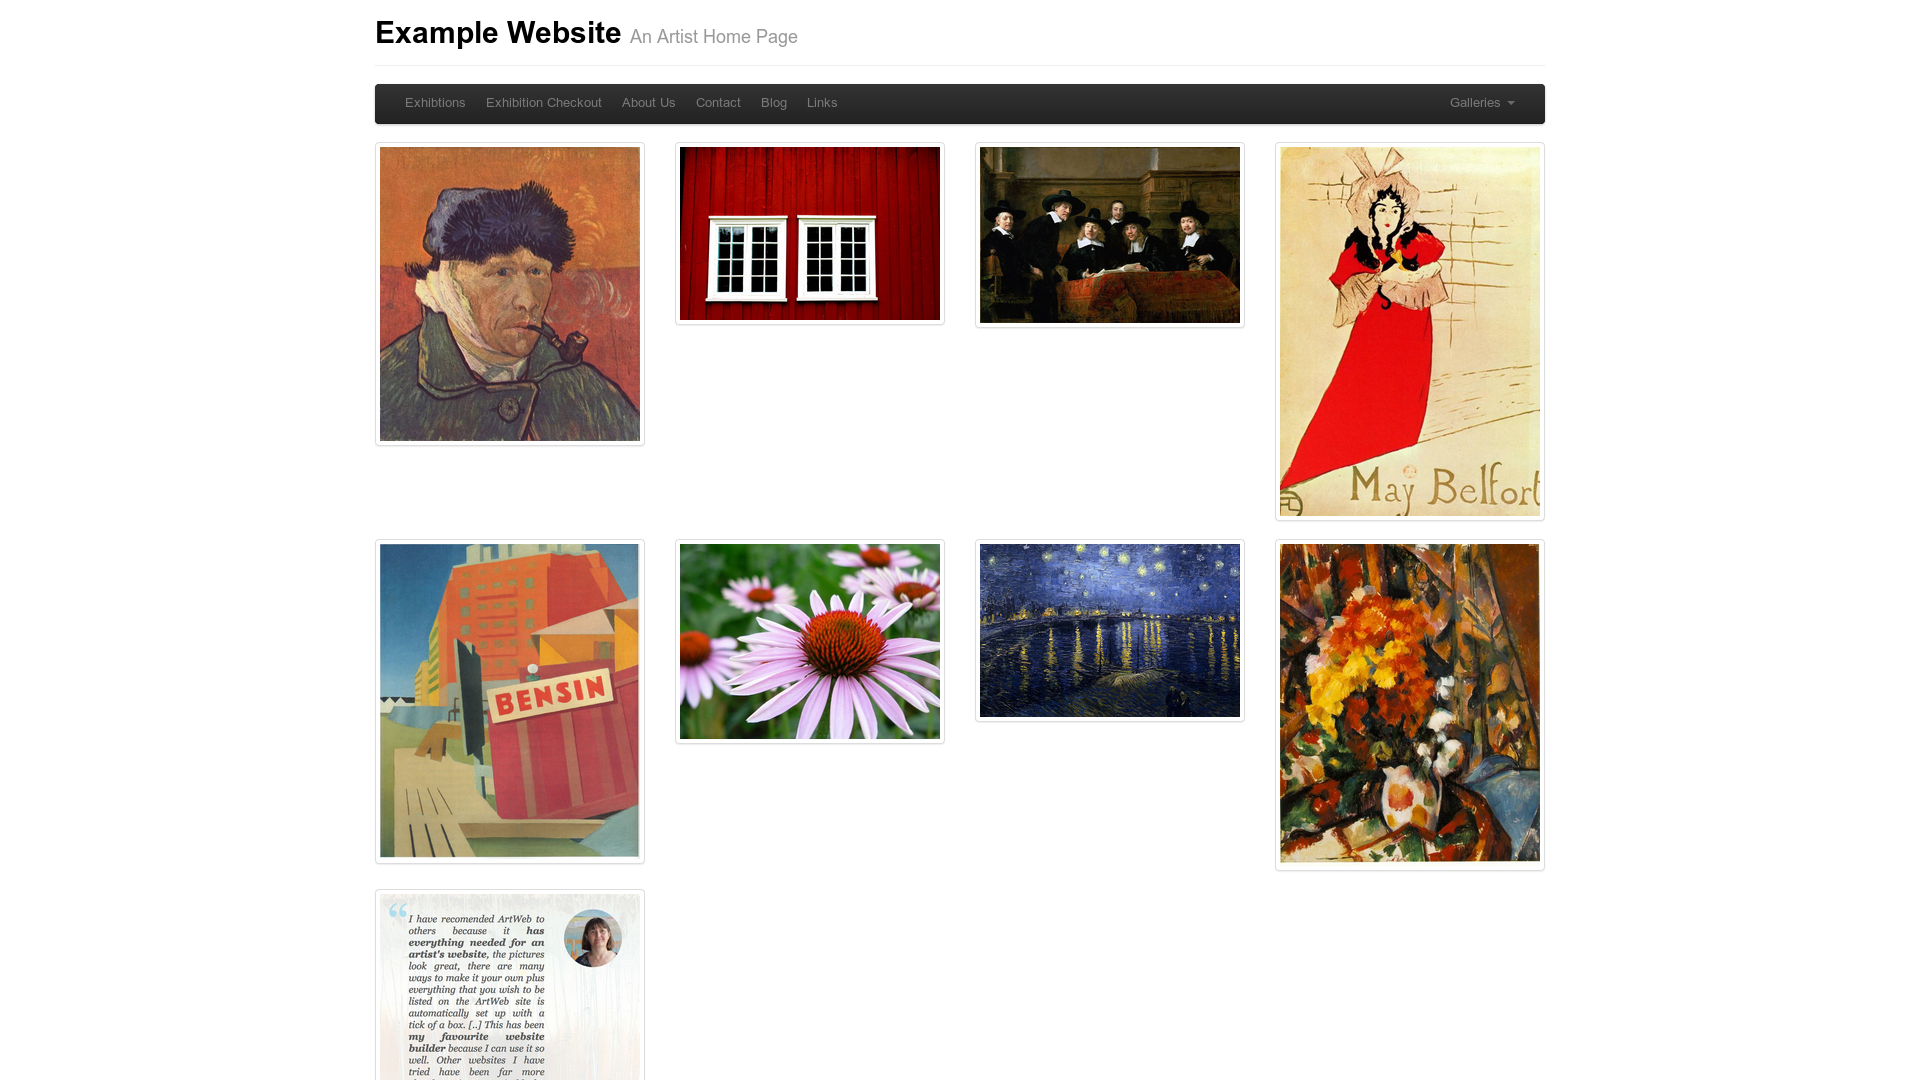View the orange flower bouquet painting
This screenshot has width=1920, height=1080.
(x=1410, y=705)
